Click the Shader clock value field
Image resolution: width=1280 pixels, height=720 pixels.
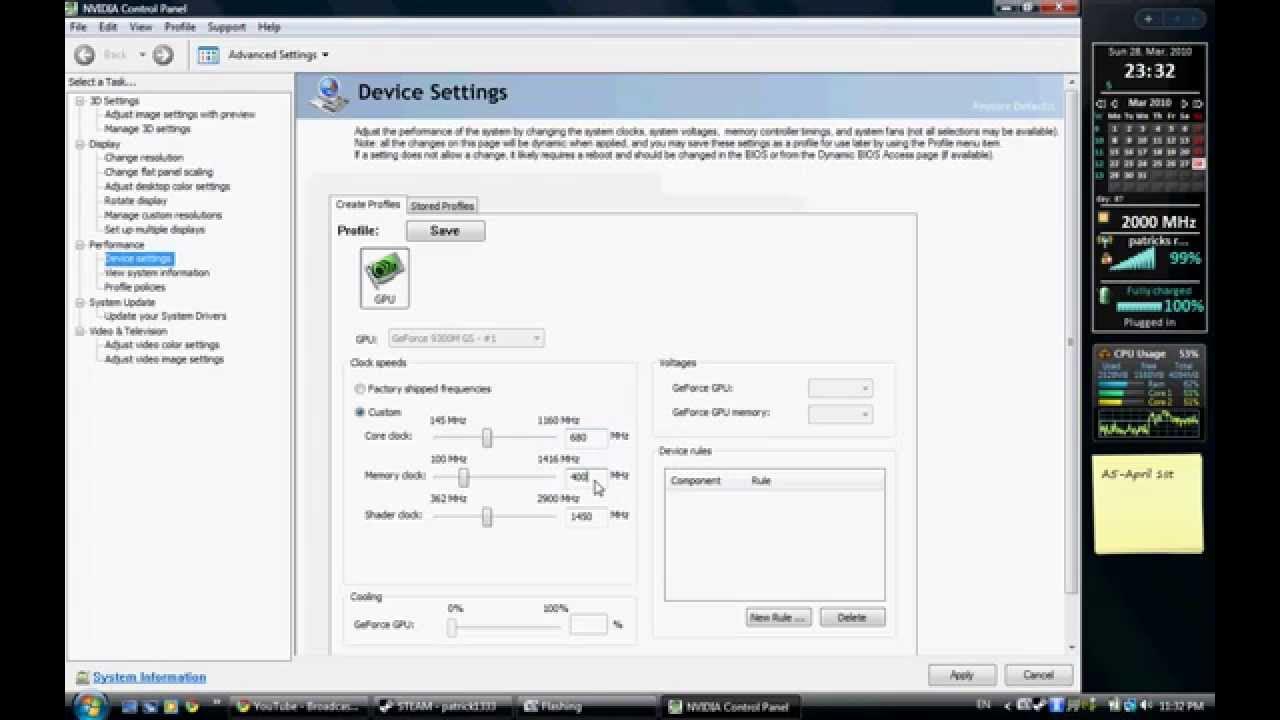[586, 516]
